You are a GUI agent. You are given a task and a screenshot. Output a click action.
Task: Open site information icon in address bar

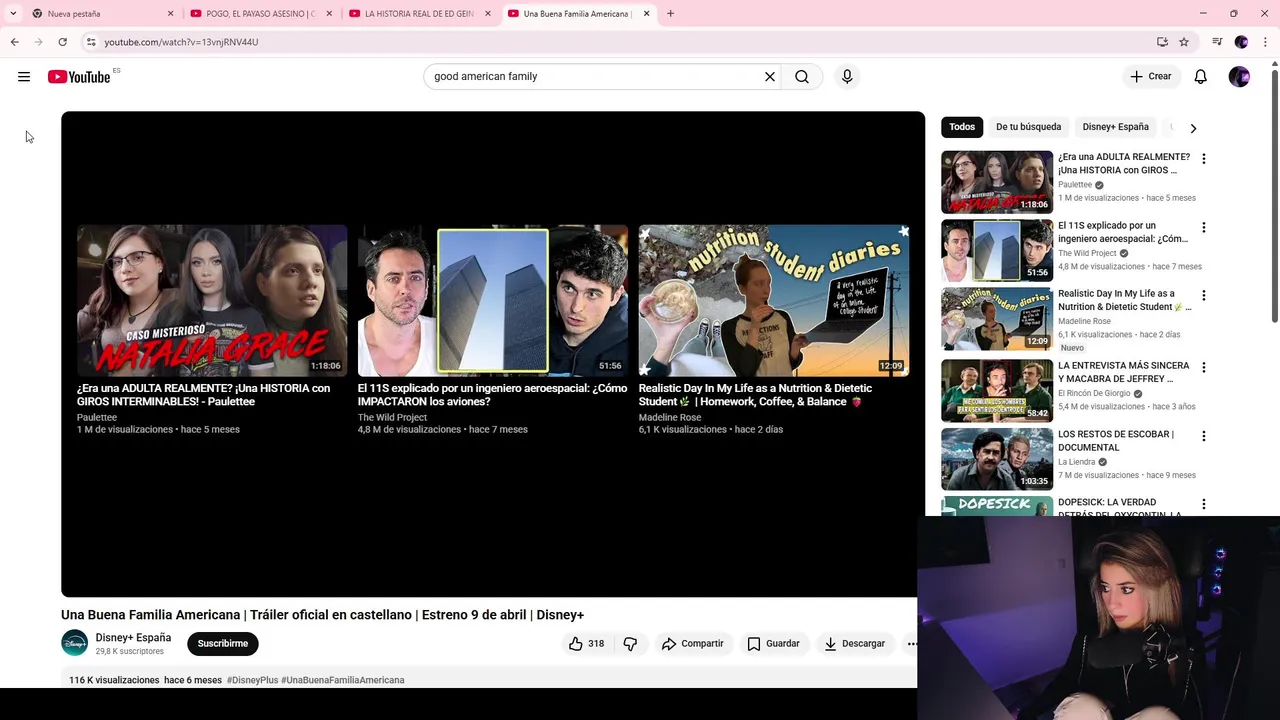tap(91, 42)
